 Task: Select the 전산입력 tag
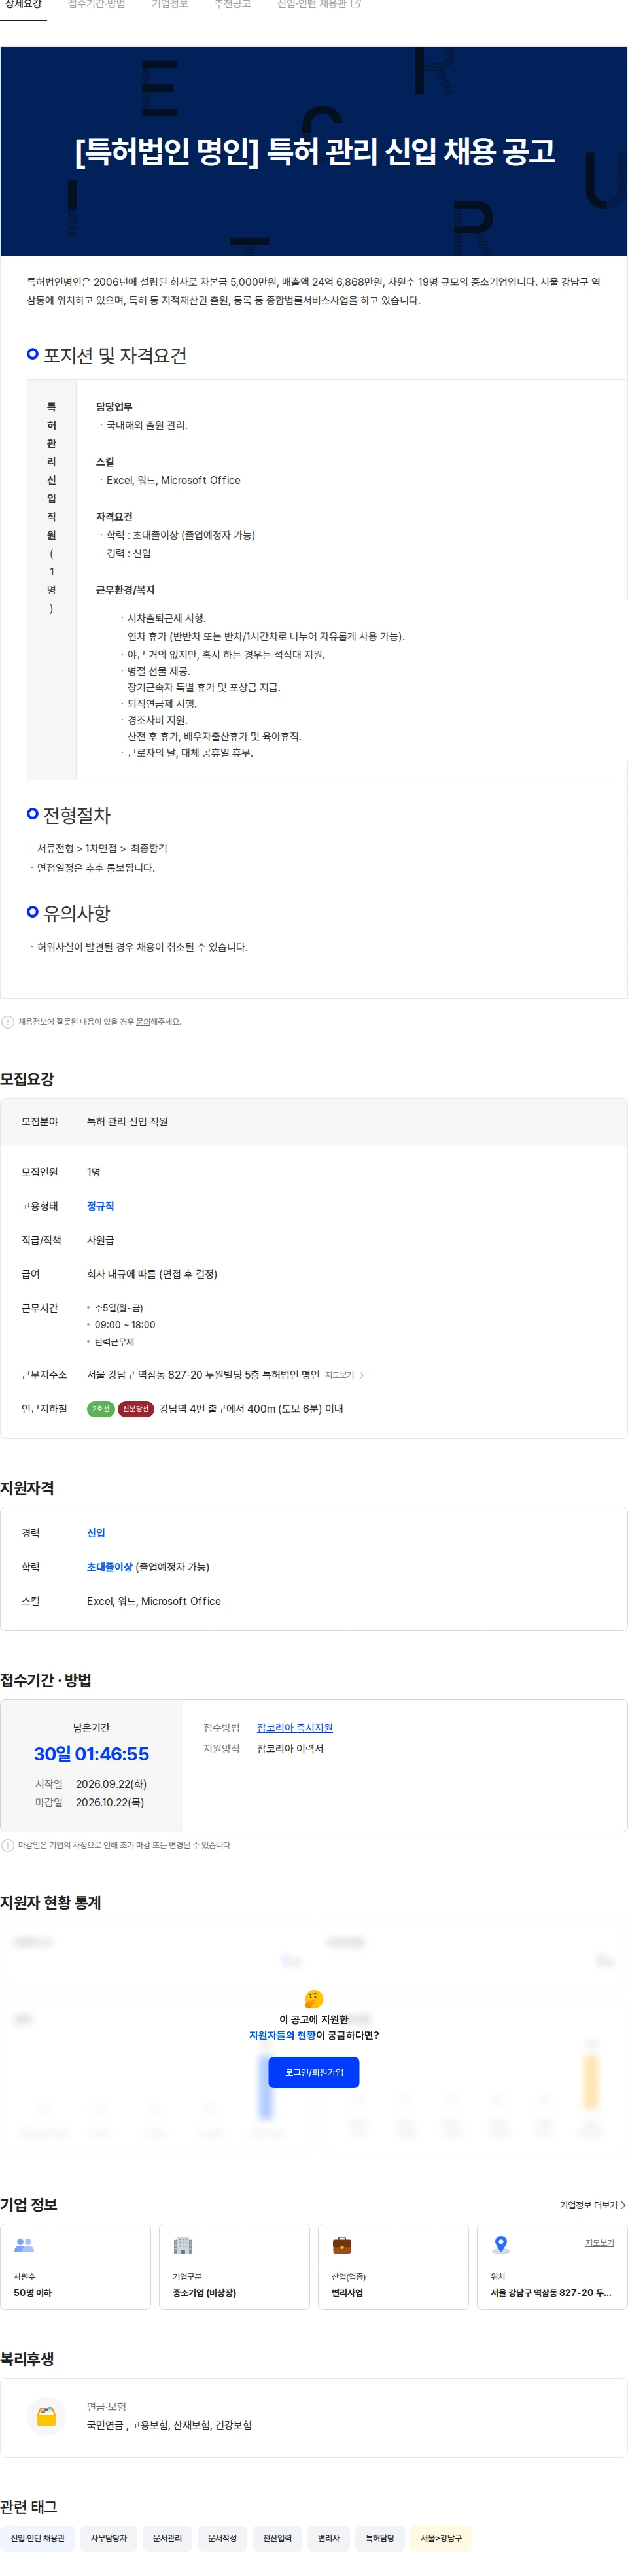point(277,2538)
